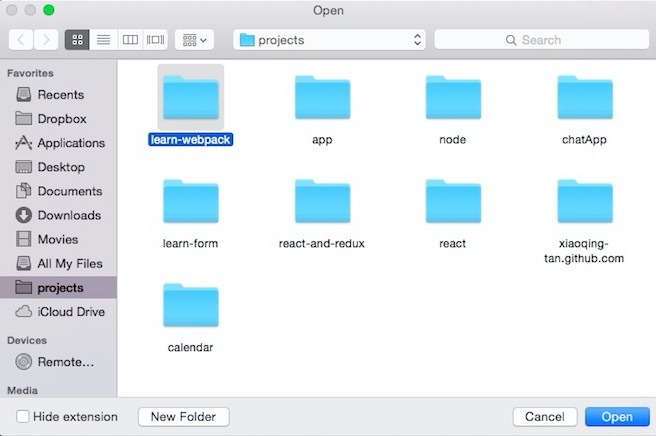Open iCloud Drive in the sidebar

pos(60,312)
